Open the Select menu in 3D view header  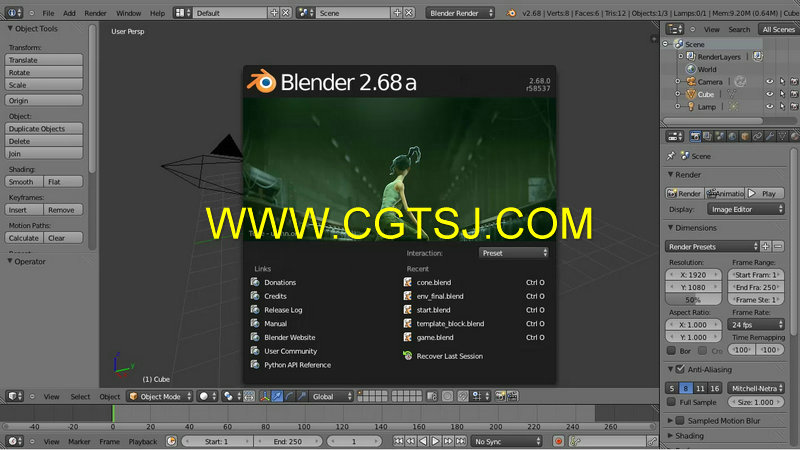coord(80,396)
